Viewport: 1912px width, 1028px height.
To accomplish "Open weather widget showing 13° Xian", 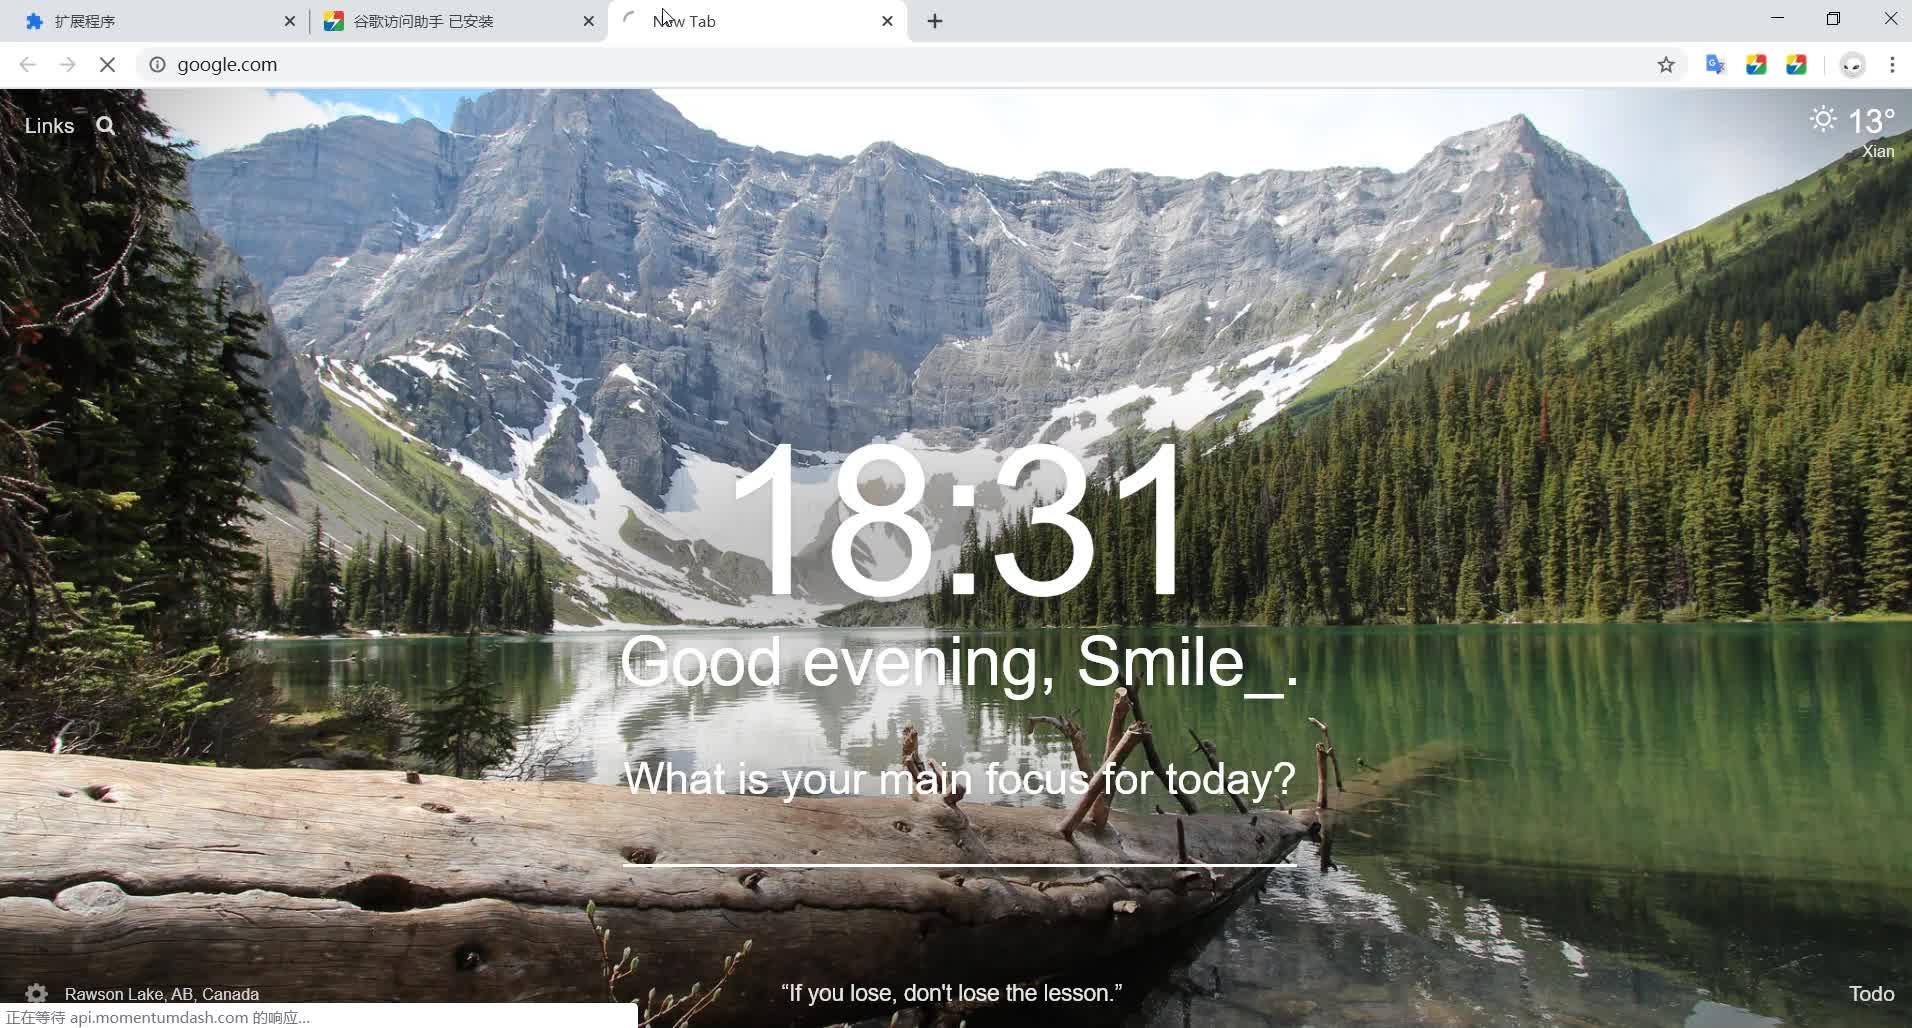I will (x=1853, y=132).
